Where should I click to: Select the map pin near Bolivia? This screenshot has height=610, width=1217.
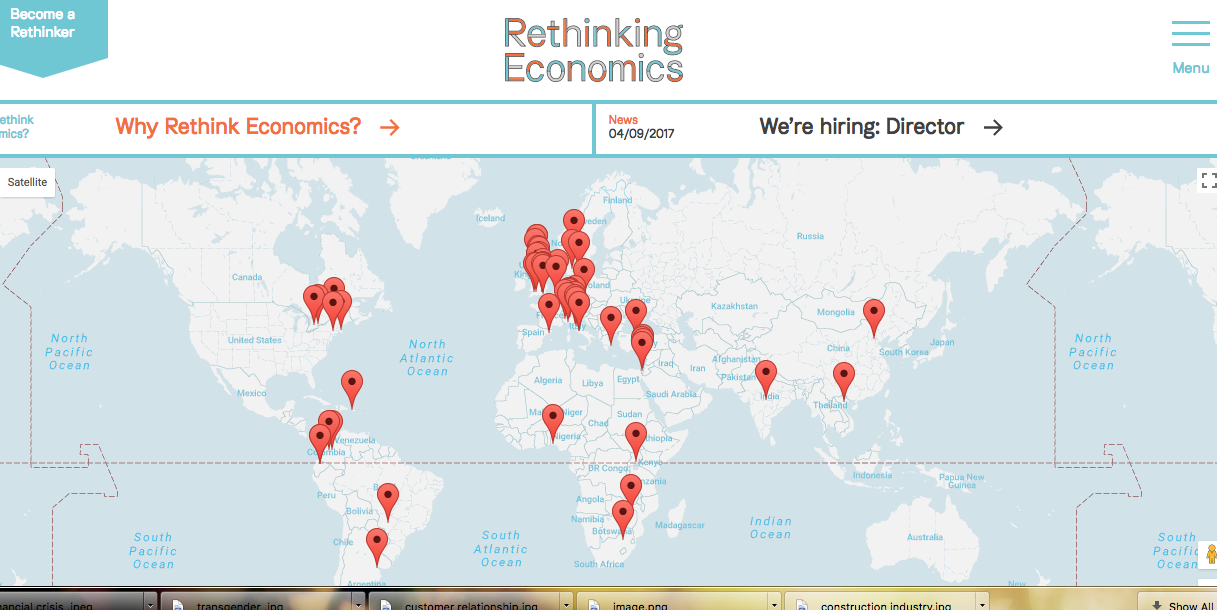click(x=387, y=501)
